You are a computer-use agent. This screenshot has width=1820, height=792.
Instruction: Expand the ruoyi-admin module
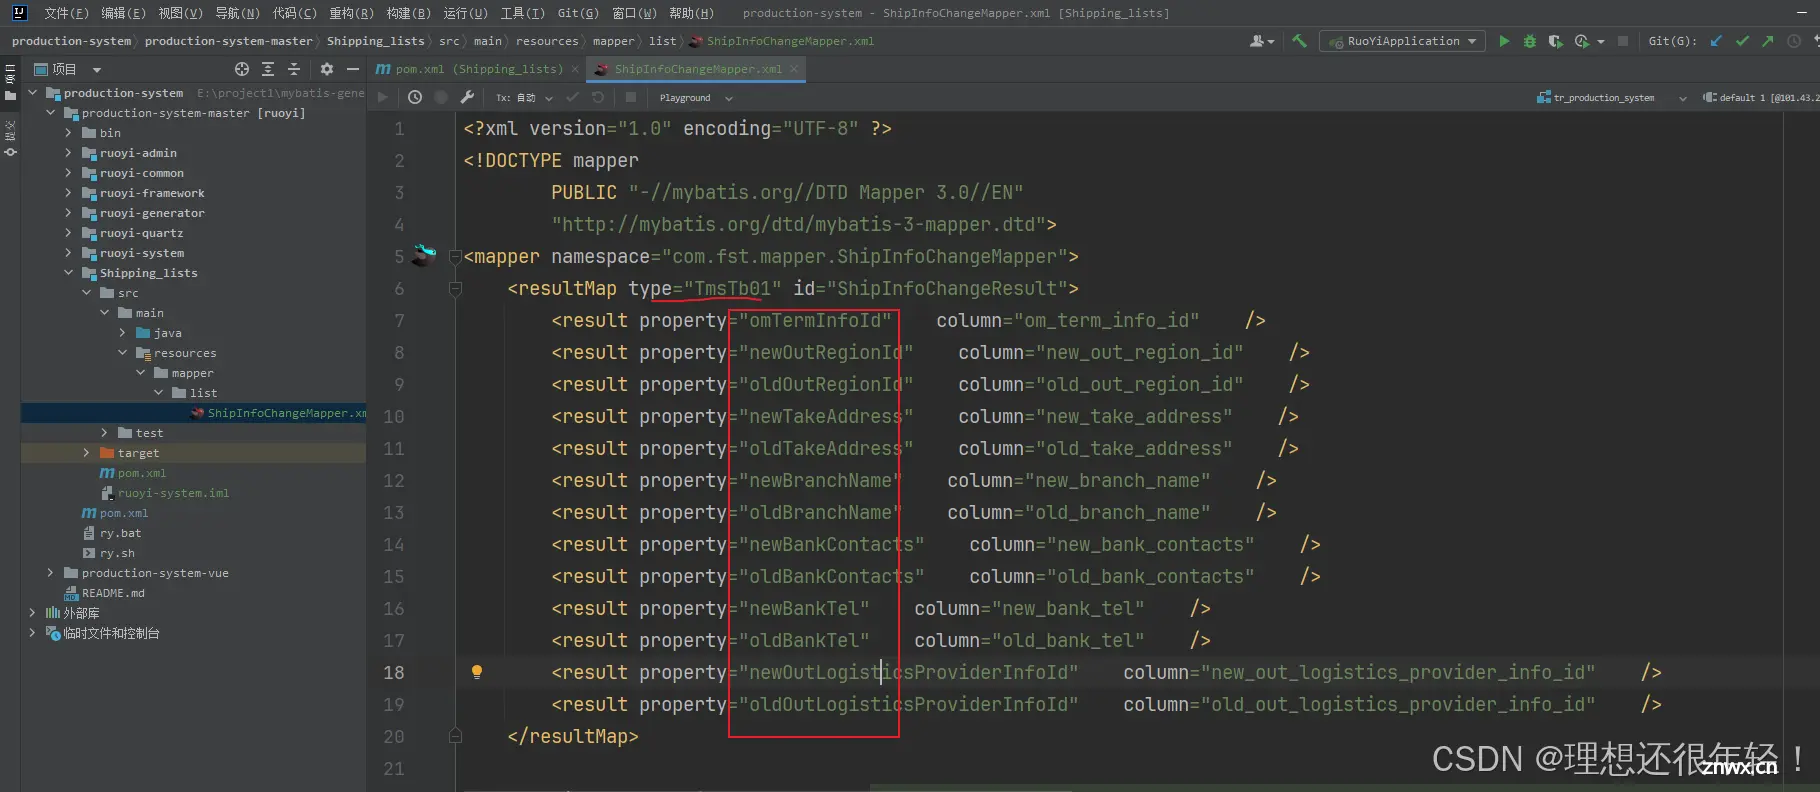(x=68, y=153)
